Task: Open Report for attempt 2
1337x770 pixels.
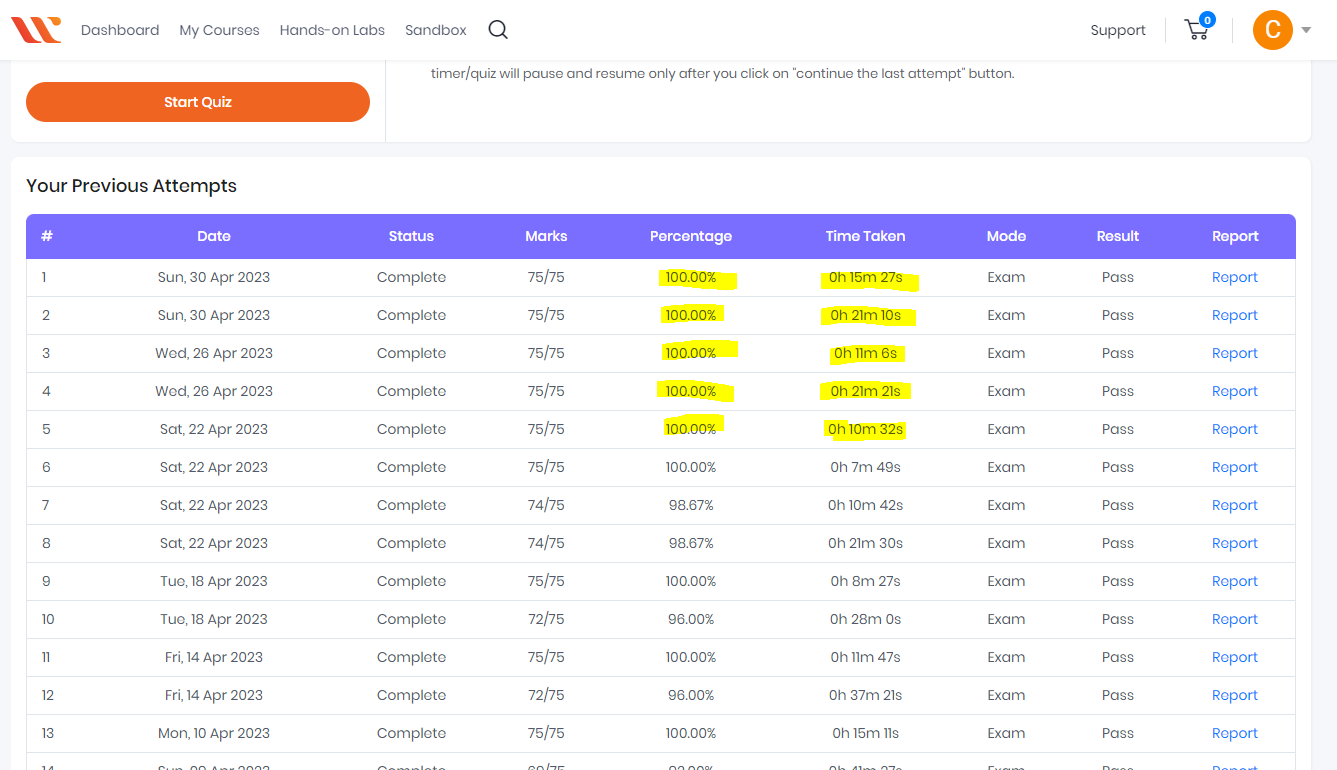Action: (x=1235, y=315)
